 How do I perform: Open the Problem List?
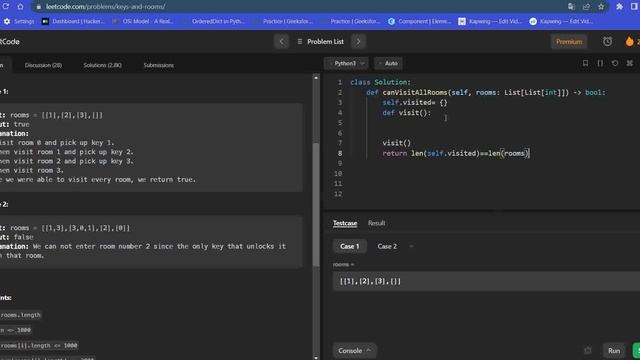[321, 42]
